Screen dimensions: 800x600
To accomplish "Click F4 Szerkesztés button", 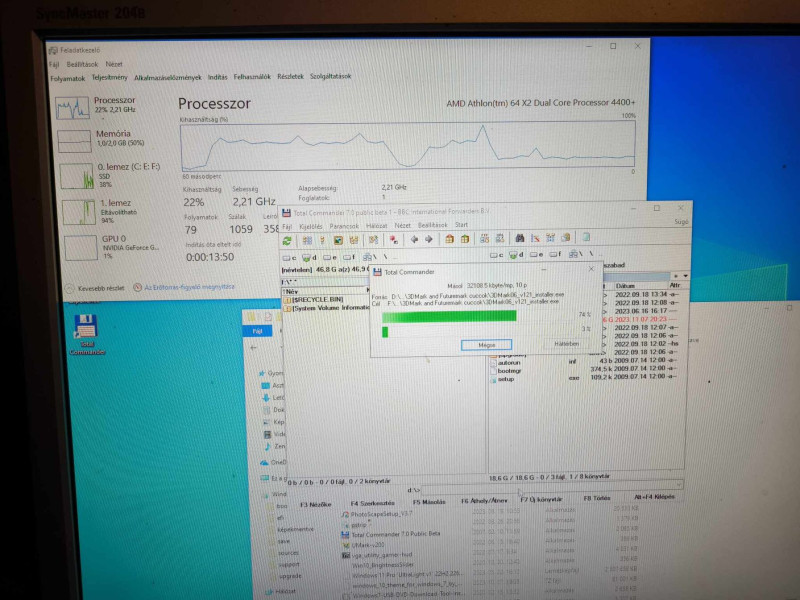I will click(x=372, y=503).
